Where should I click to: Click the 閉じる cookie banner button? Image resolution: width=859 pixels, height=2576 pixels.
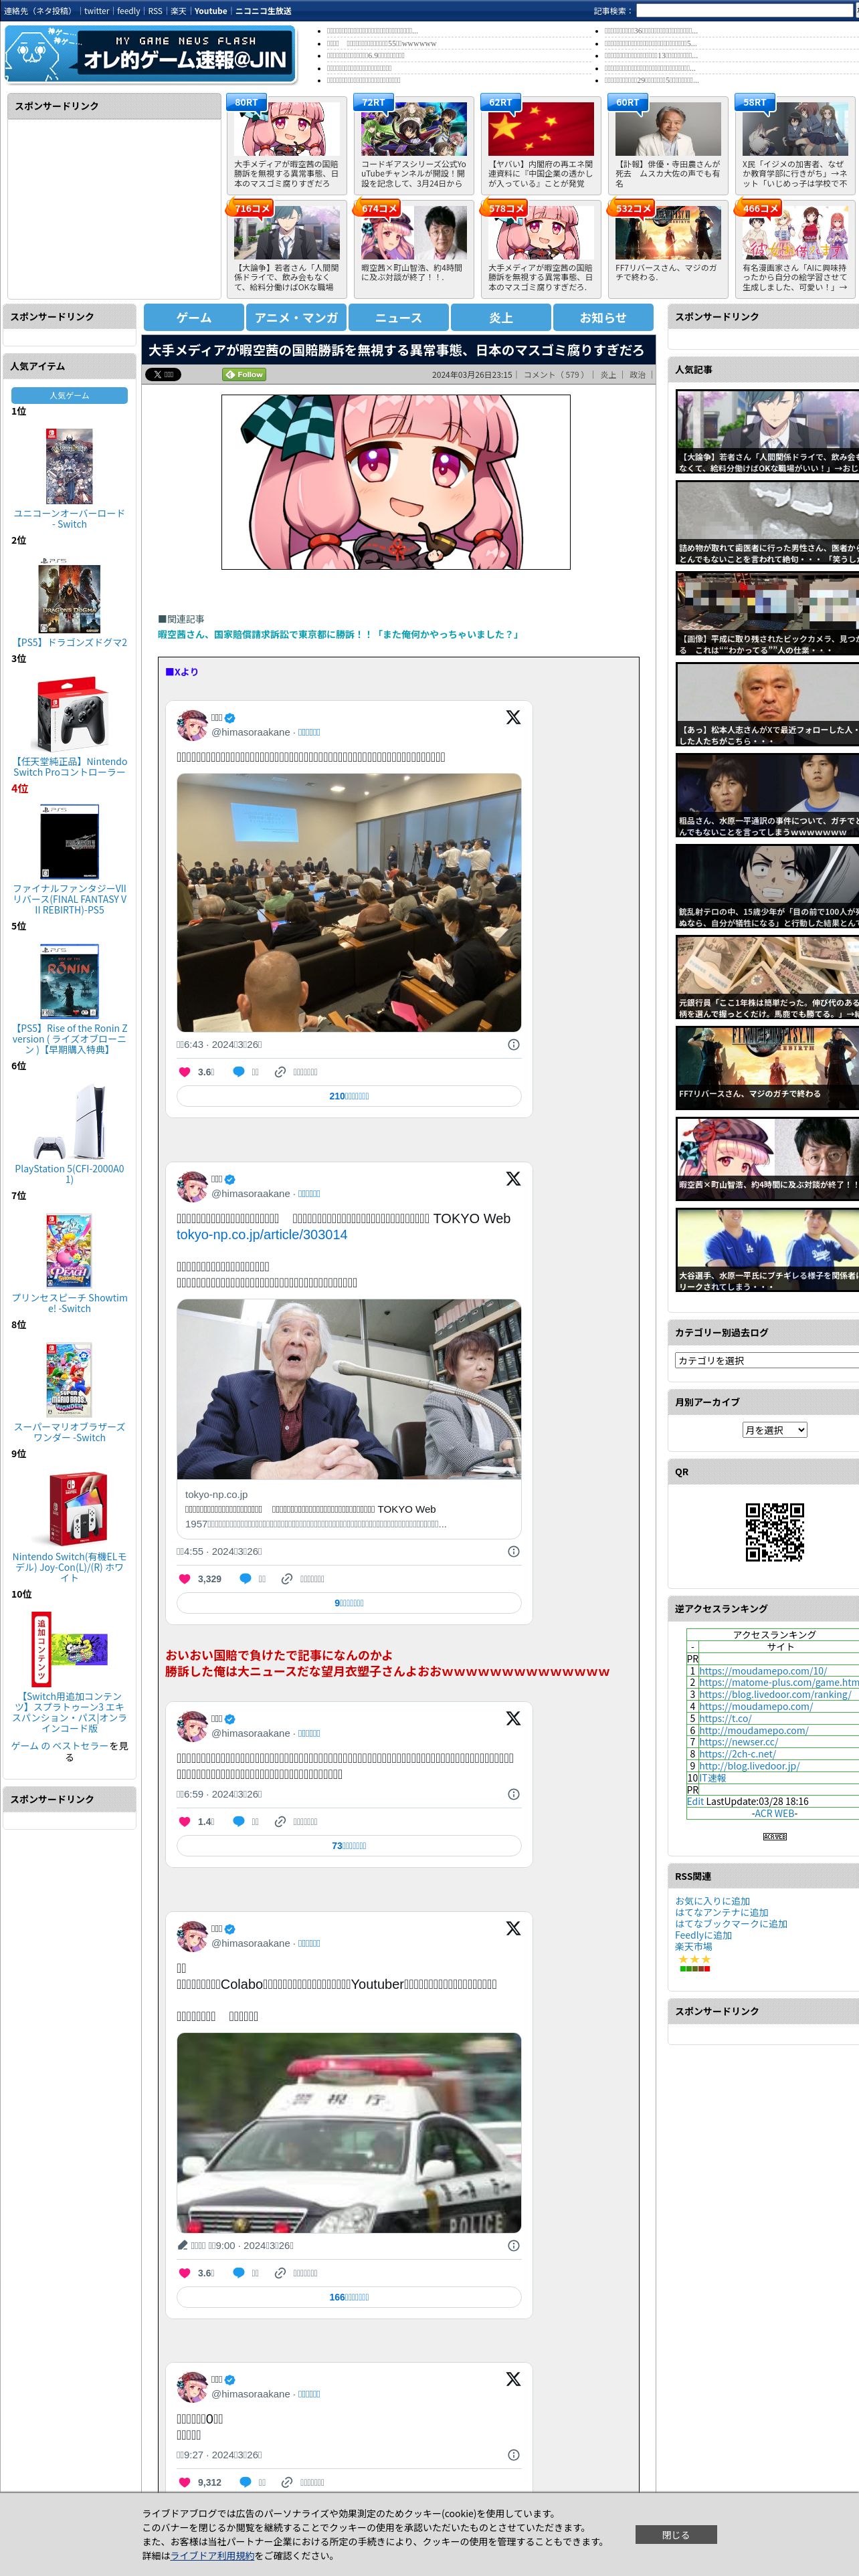pyautogui.click(x=675, y=2534)
